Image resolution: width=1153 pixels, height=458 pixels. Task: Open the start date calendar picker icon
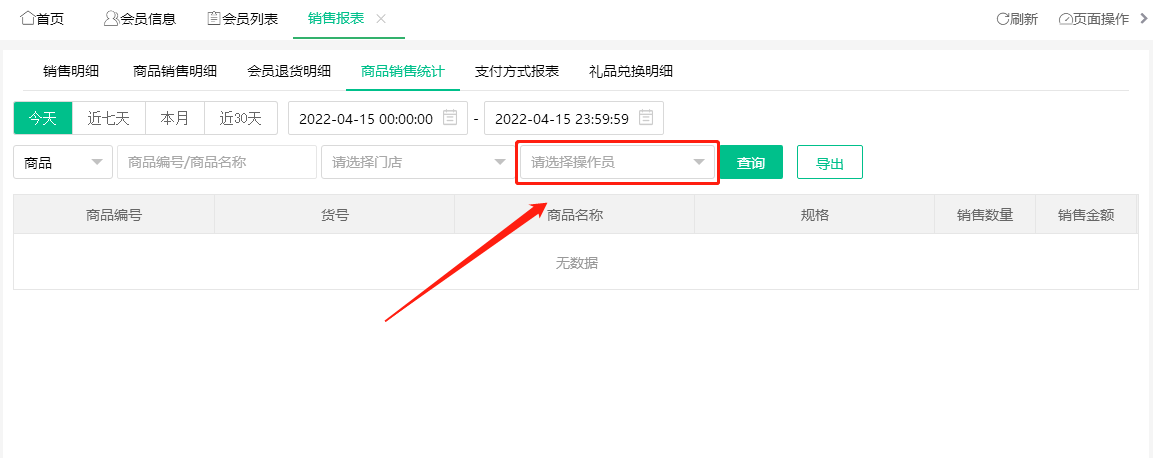coord(450,118)
